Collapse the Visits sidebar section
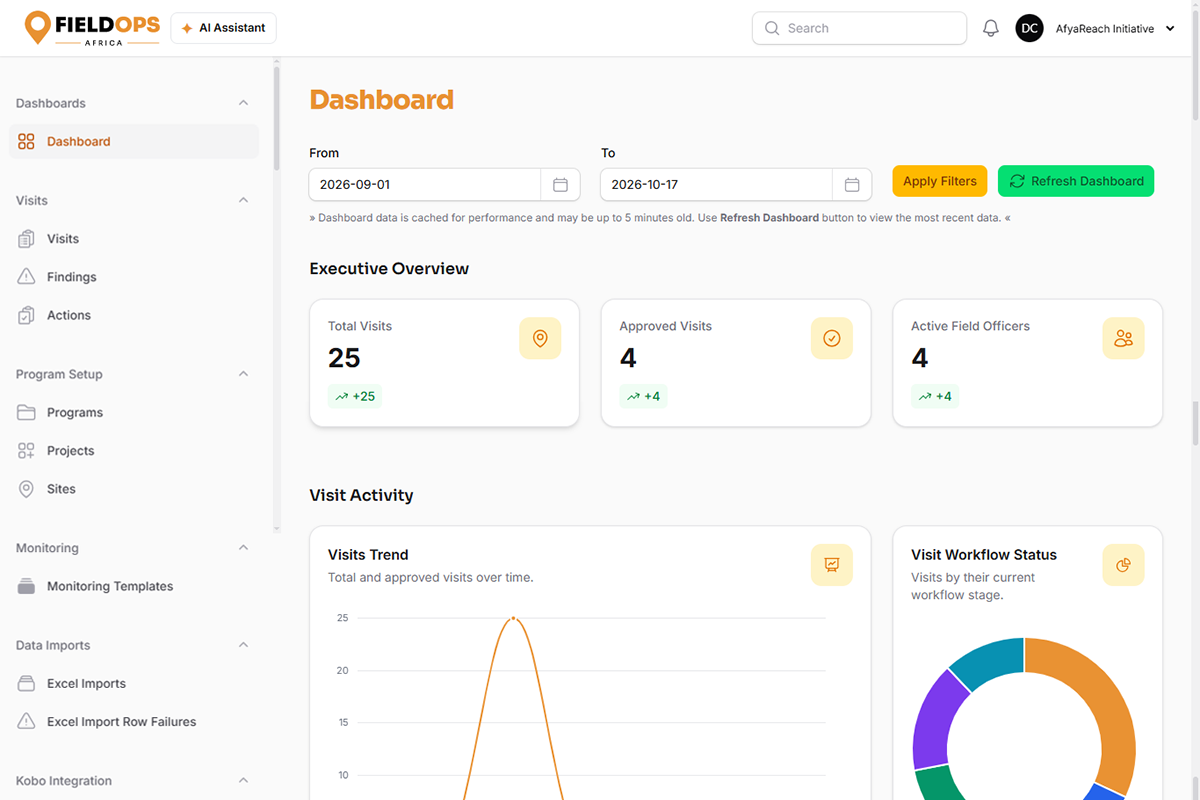1200x800 pixels. 243,200
